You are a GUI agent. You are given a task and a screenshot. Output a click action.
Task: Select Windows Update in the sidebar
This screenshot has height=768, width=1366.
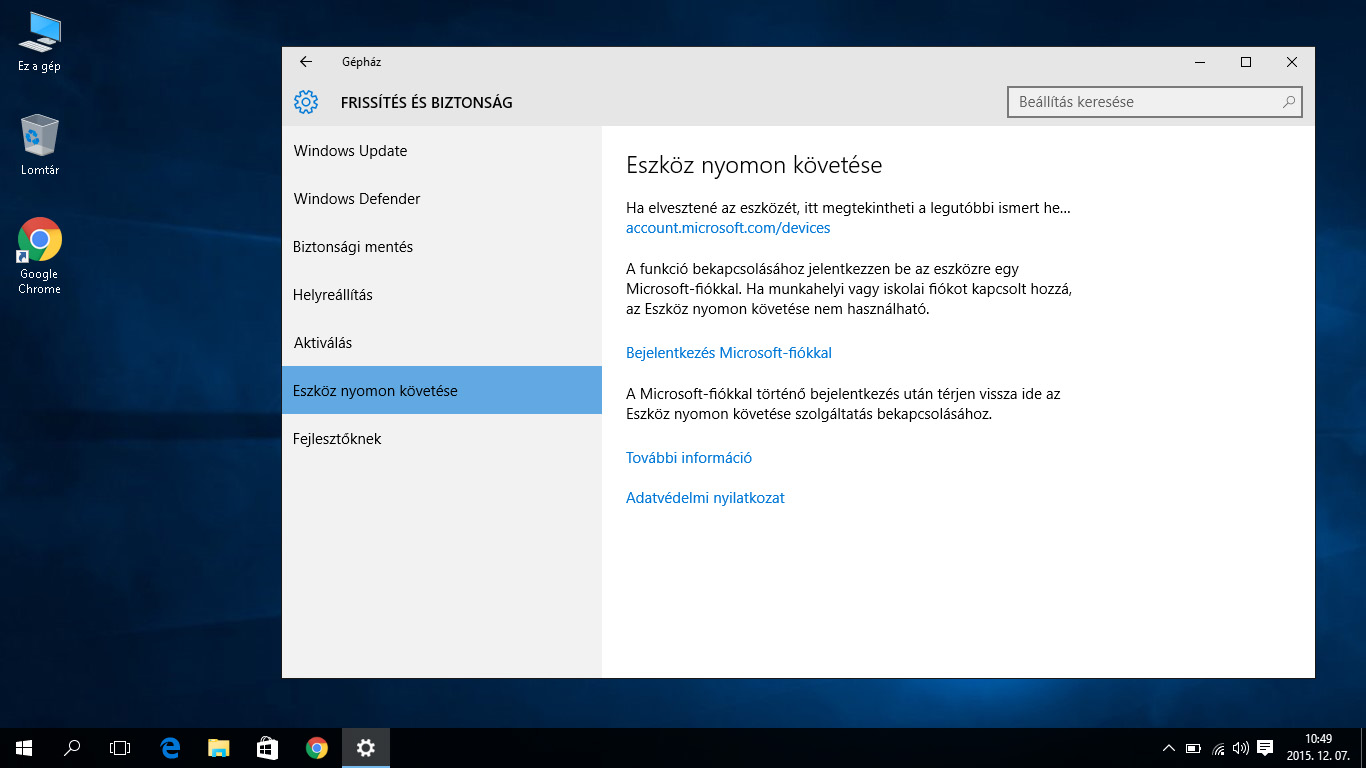tap(350, 151)
